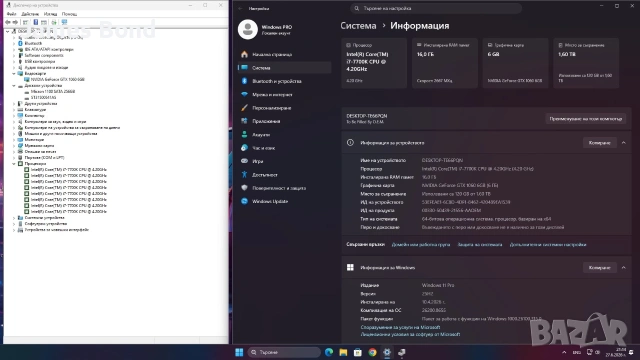Copy Windows information with Копиране button
This screenshot has height=360, width=640.
(600, 268)
